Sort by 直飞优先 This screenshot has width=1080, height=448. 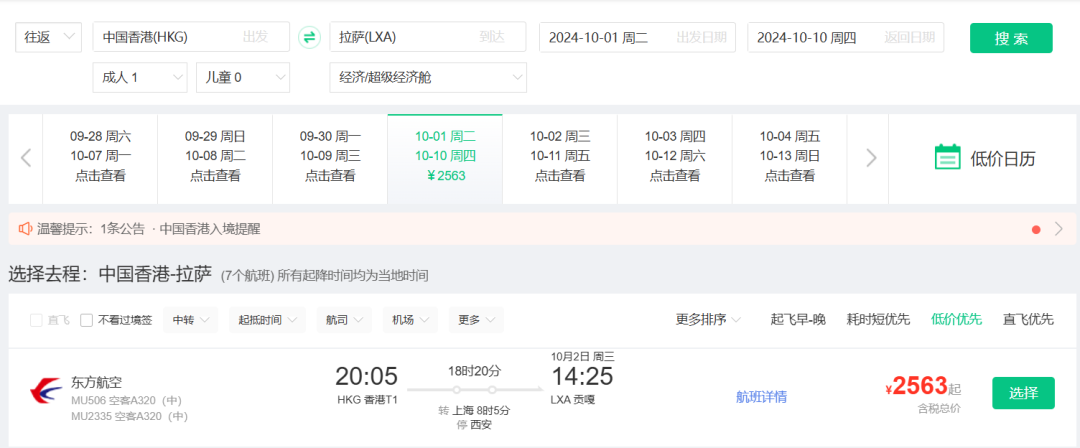click(1028, 319)
